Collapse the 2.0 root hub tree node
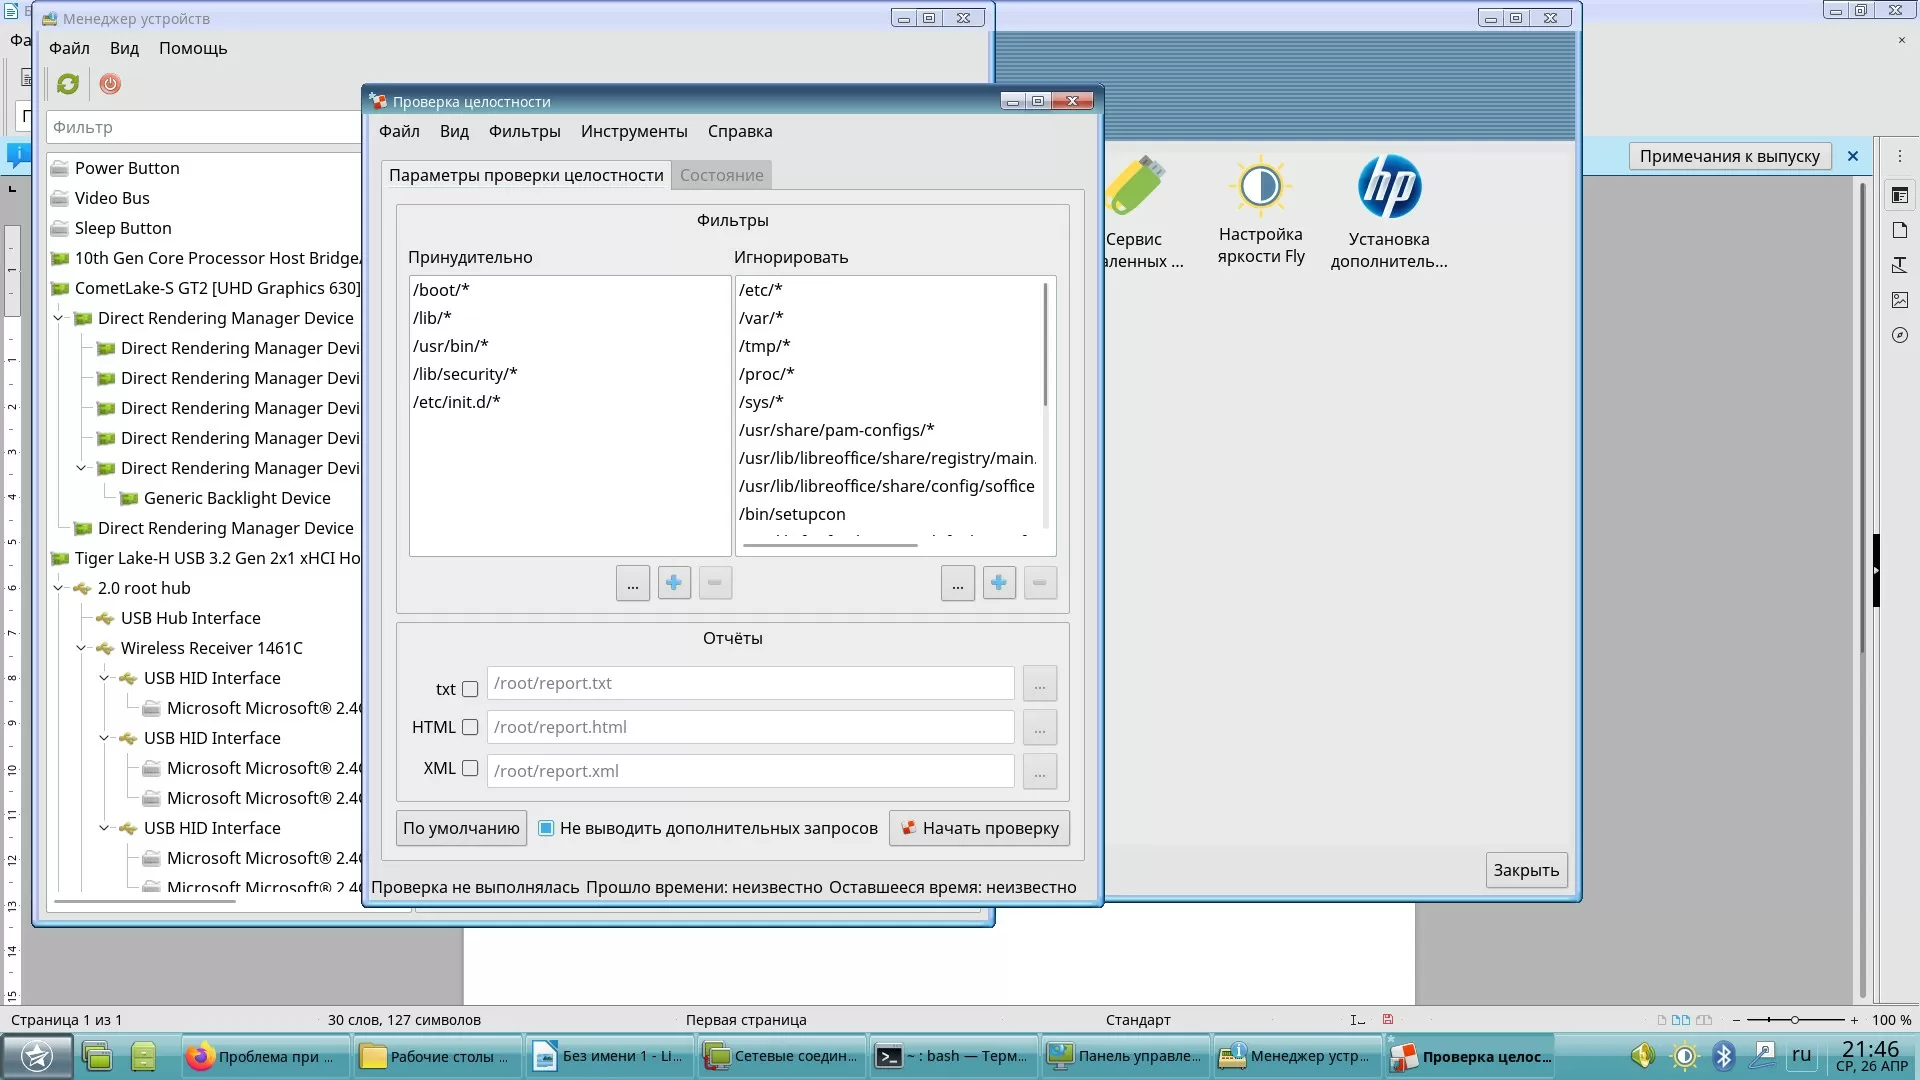This screenshot has height=1080, width=1920. [x=58, y=588]
